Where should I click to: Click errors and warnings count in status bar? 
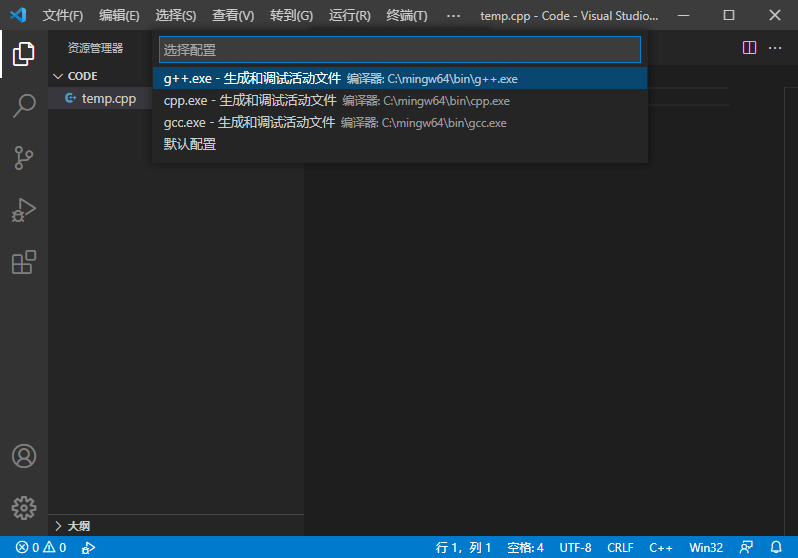click(41, 547)
